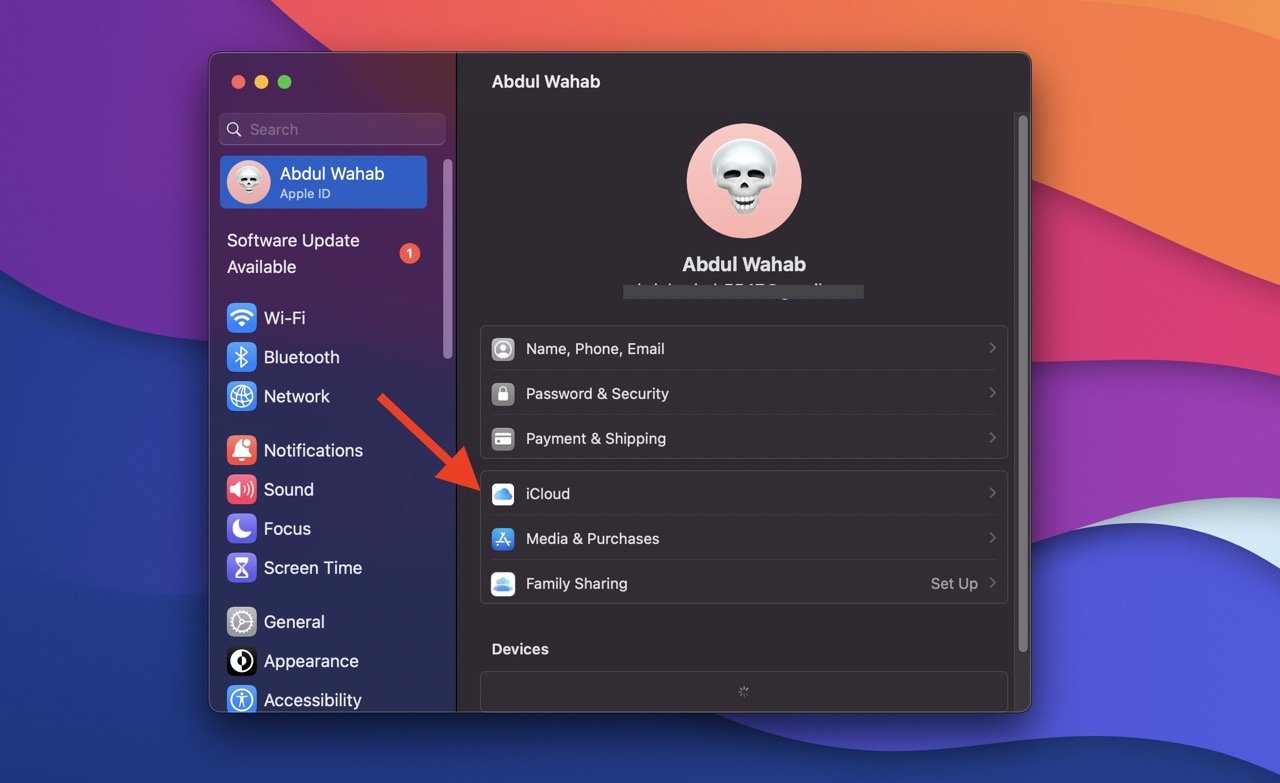
Task: Expand the Name, Phone, Email chevron
Action: pos(992,348)
